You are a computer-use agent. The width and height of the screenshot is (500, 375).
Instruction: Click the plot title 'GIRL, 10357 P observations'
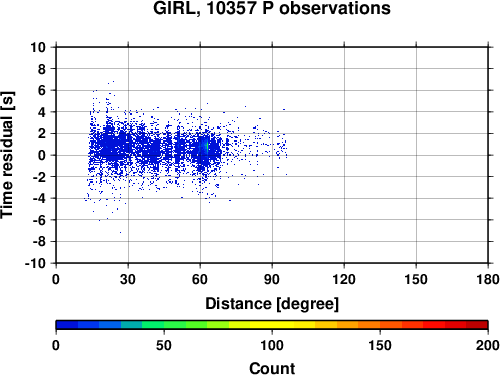pyautogui.click(x=272, y=8)
